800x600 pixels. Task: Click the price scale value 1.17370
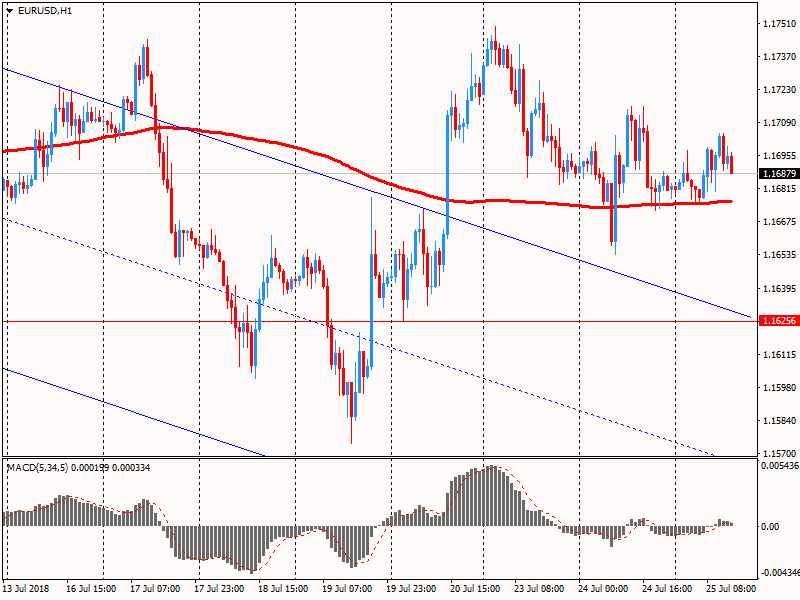(x=779, y=57)
